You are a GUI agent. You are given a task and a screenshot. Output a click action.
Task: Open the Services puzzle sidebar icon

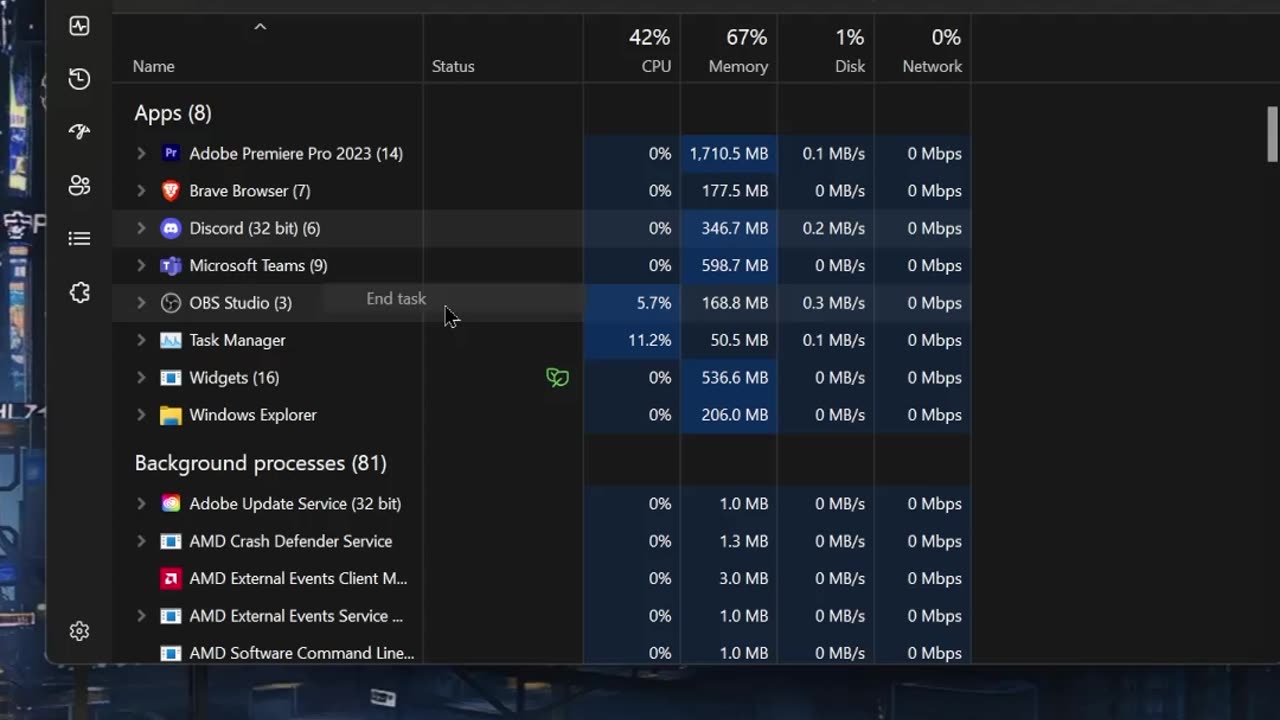tap(80, 292)
